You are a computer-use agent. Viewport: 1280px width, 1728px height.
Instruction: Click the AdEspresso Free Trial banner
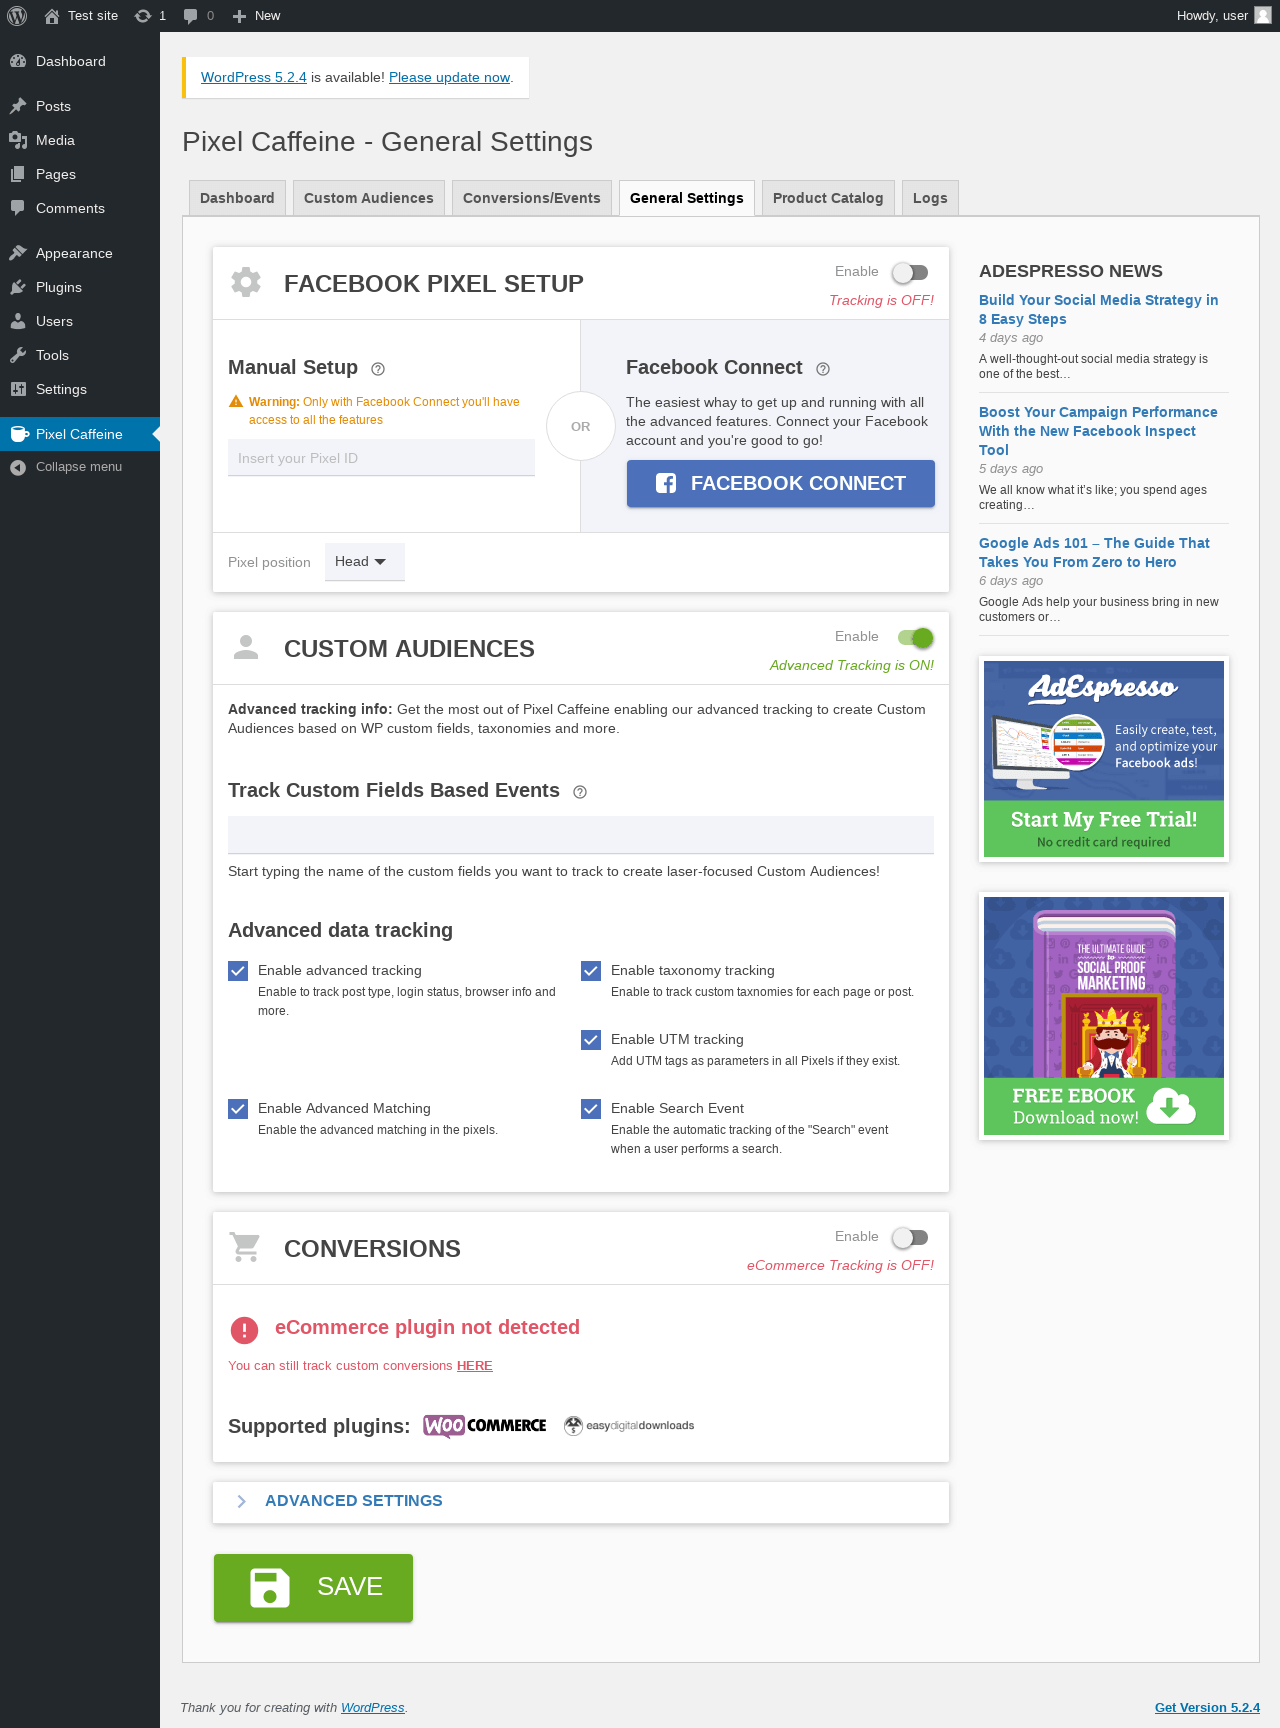point(1104,759)
